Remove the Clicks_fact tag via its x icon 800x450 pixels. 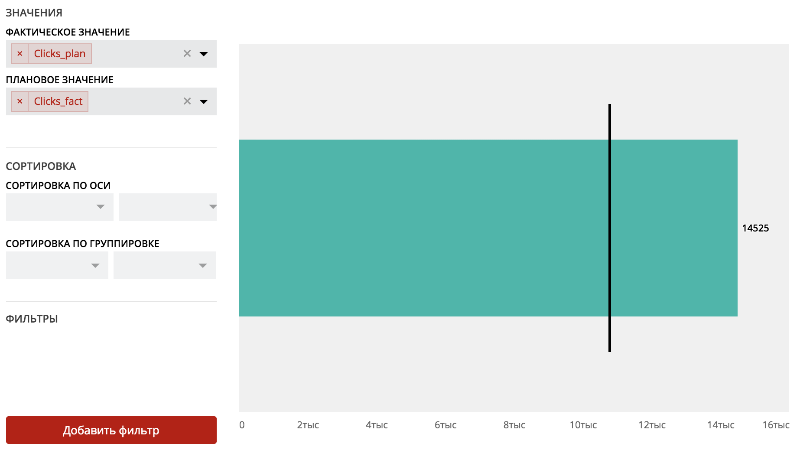20,101
